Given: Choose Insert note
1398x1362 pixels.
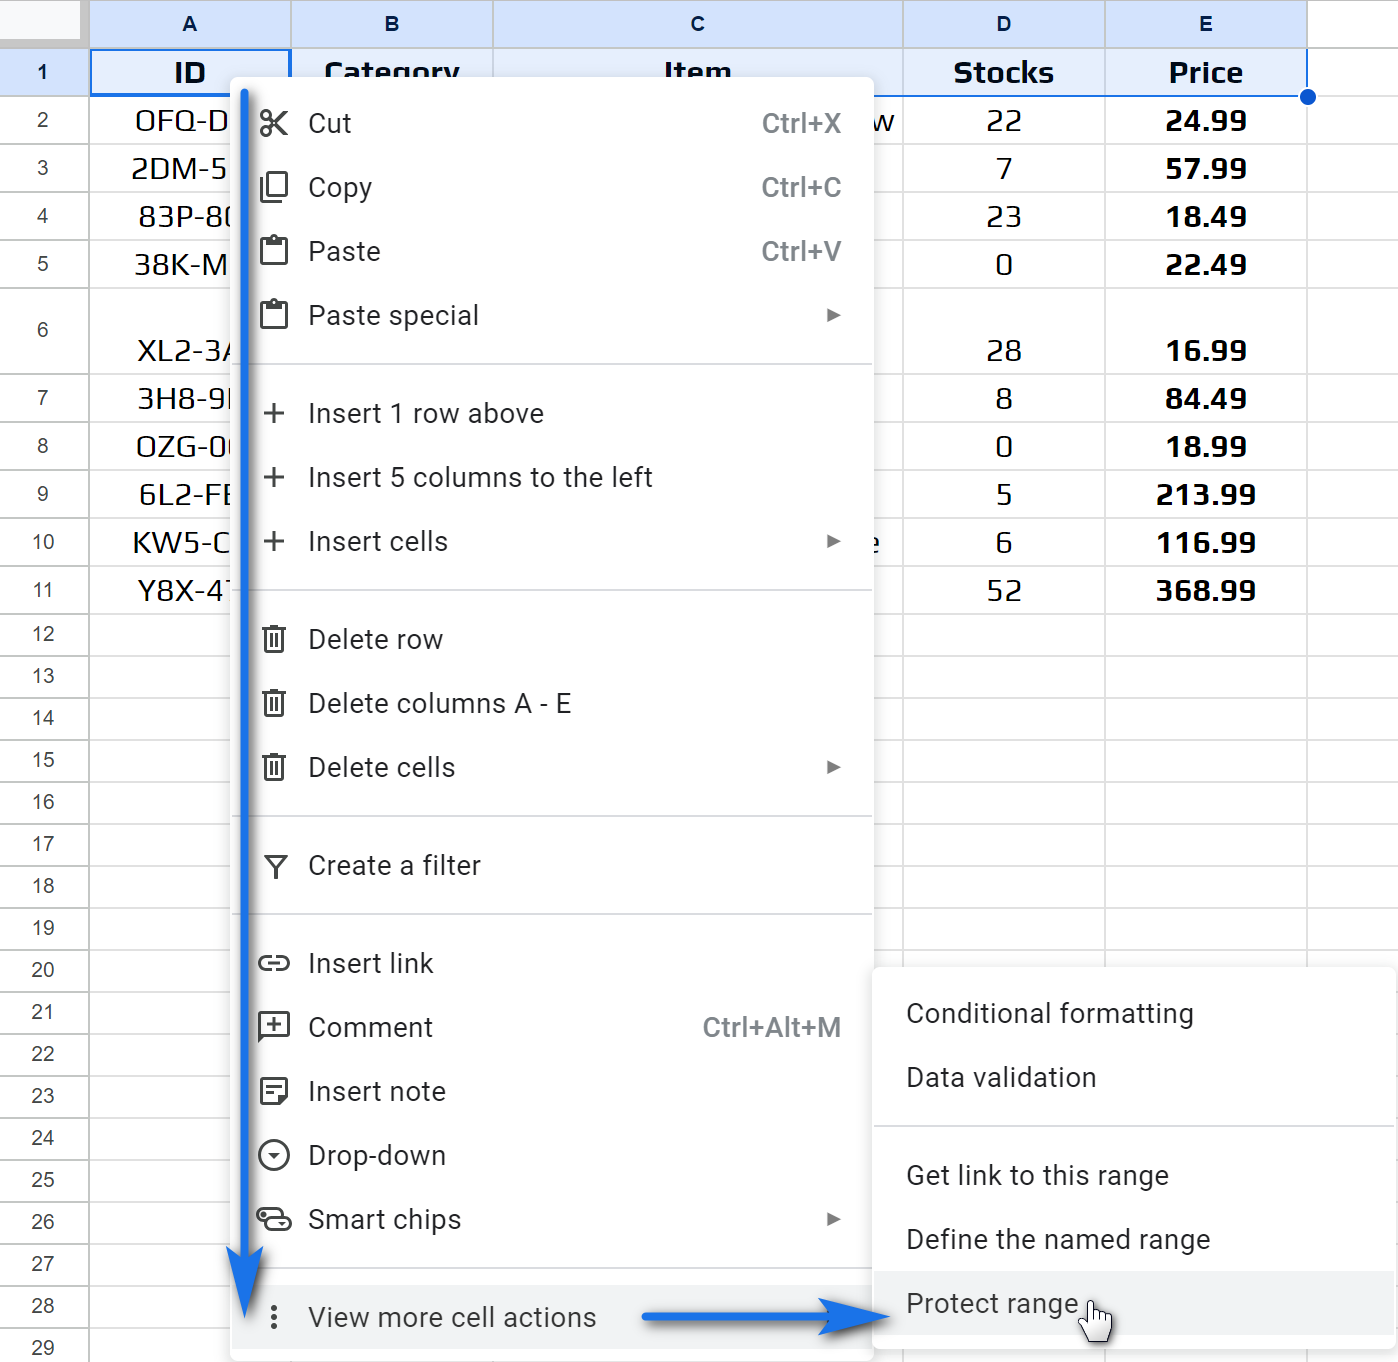Looking at the screenshot, I should point(552,1091).
